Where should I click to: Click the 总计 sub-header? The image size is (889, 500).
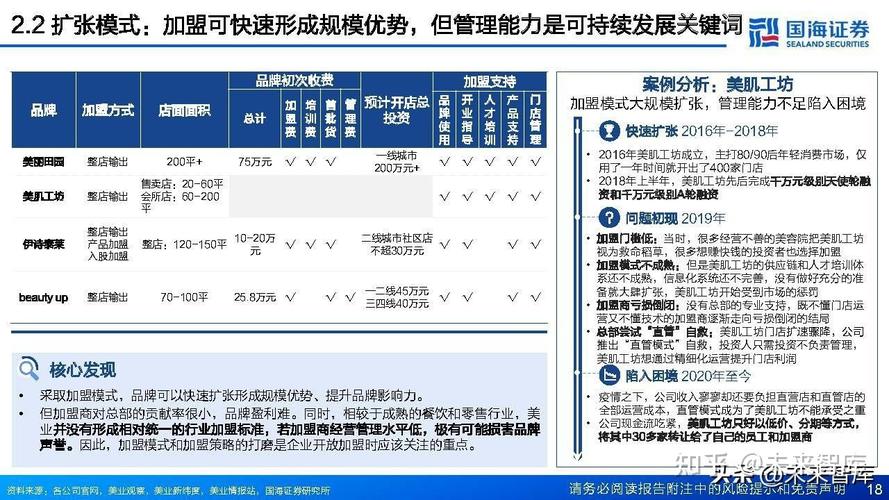point(255,118)
